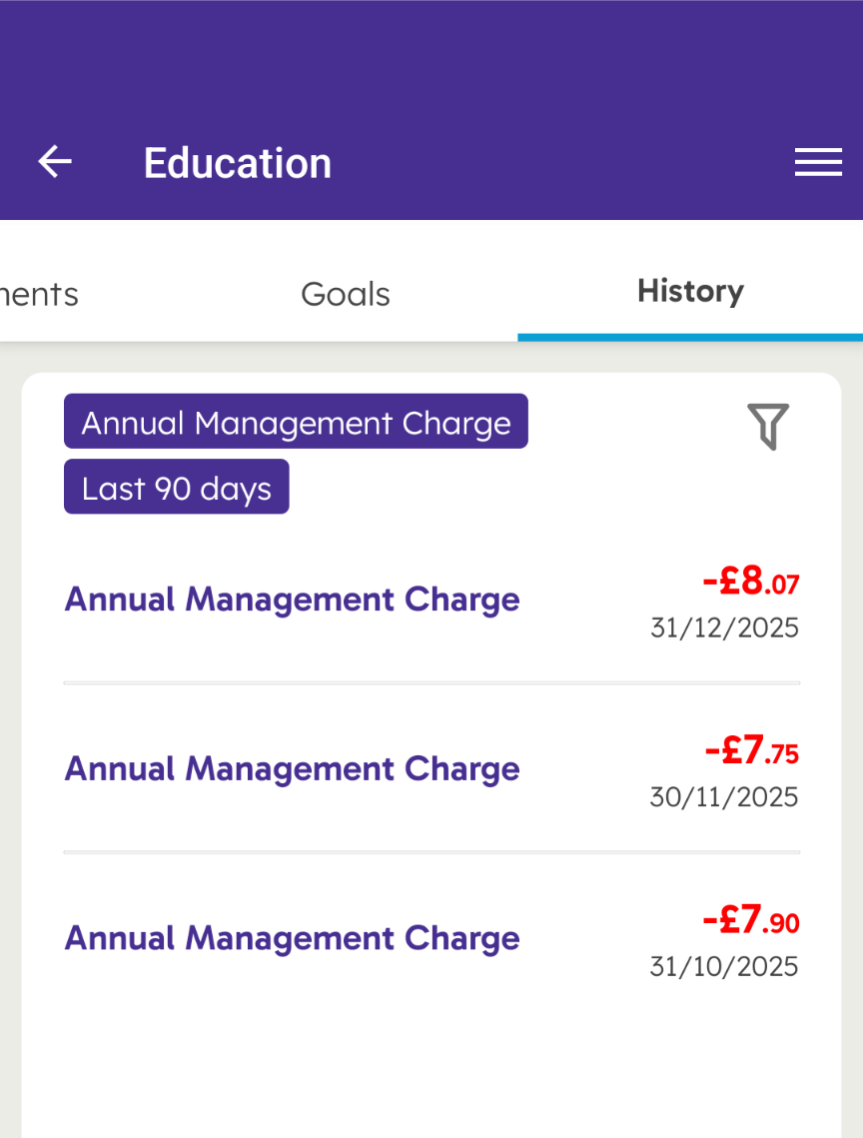
Task: Click the -£7.75 amount
Action: click(751, 750)
